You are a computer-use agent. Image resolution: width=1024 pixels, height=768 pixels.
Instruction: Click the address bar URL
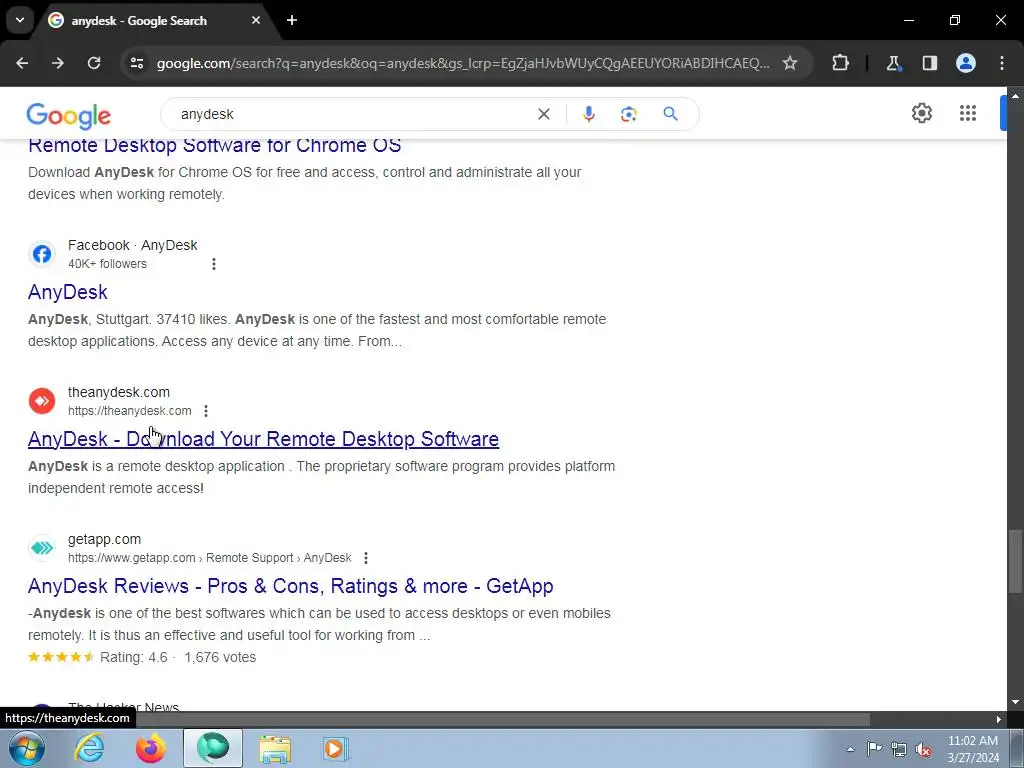pos(463,63)
